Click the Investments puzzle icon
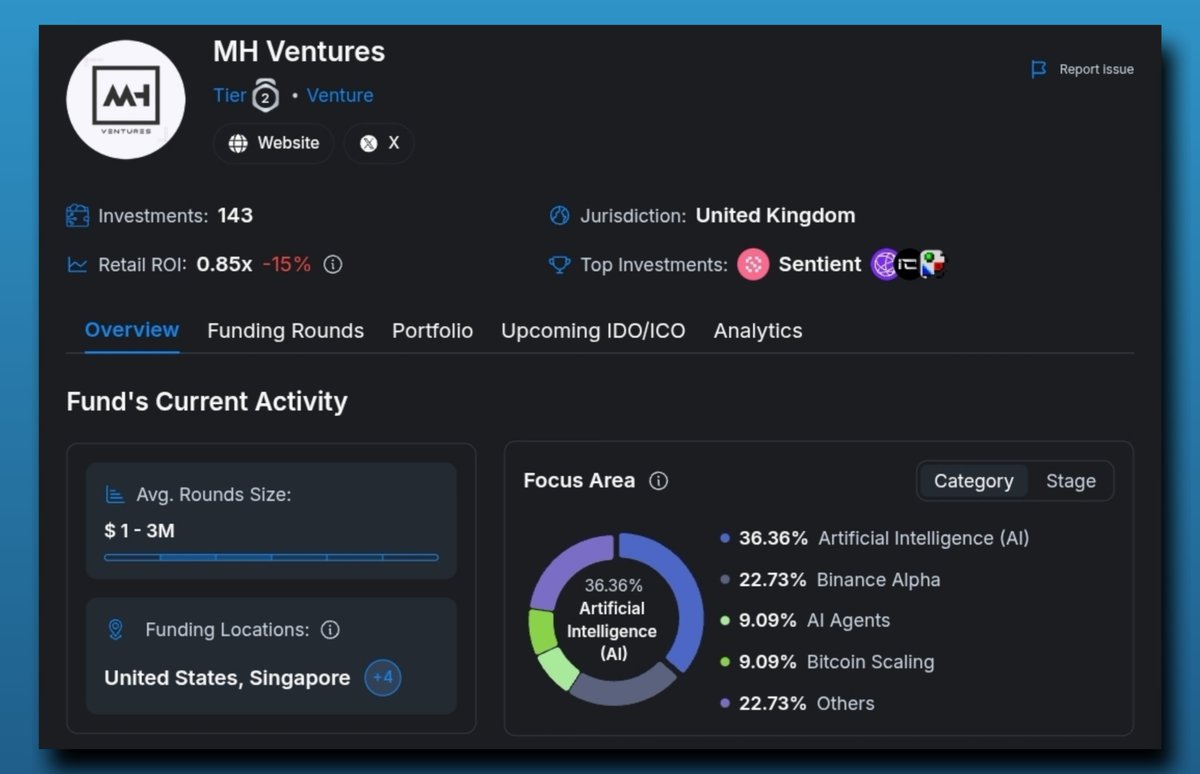 point(77,216)
